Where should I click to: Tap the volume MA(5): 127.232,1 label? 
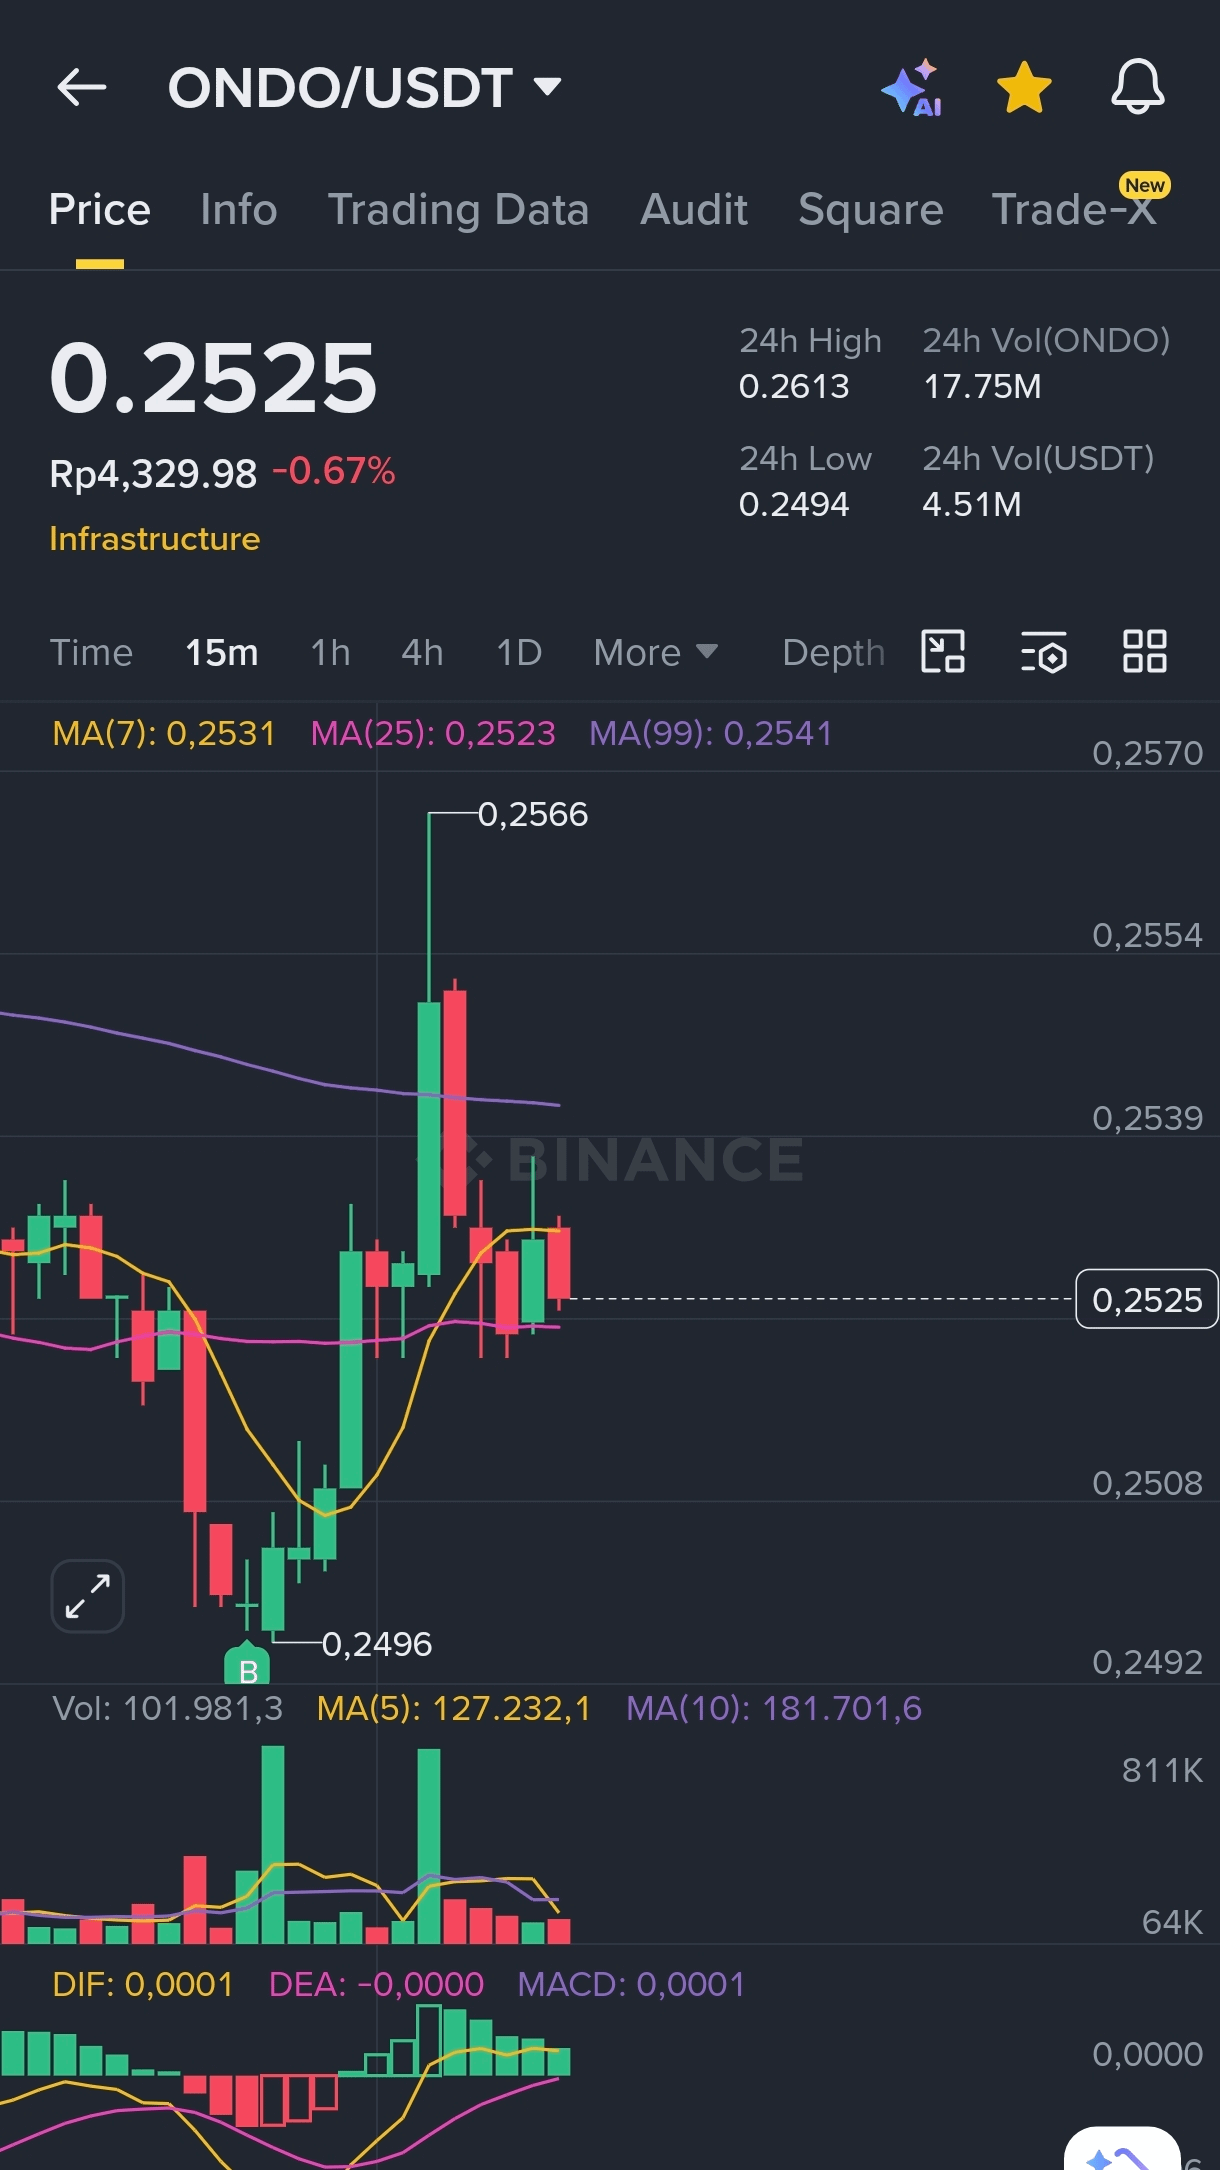click(454, 1708)
